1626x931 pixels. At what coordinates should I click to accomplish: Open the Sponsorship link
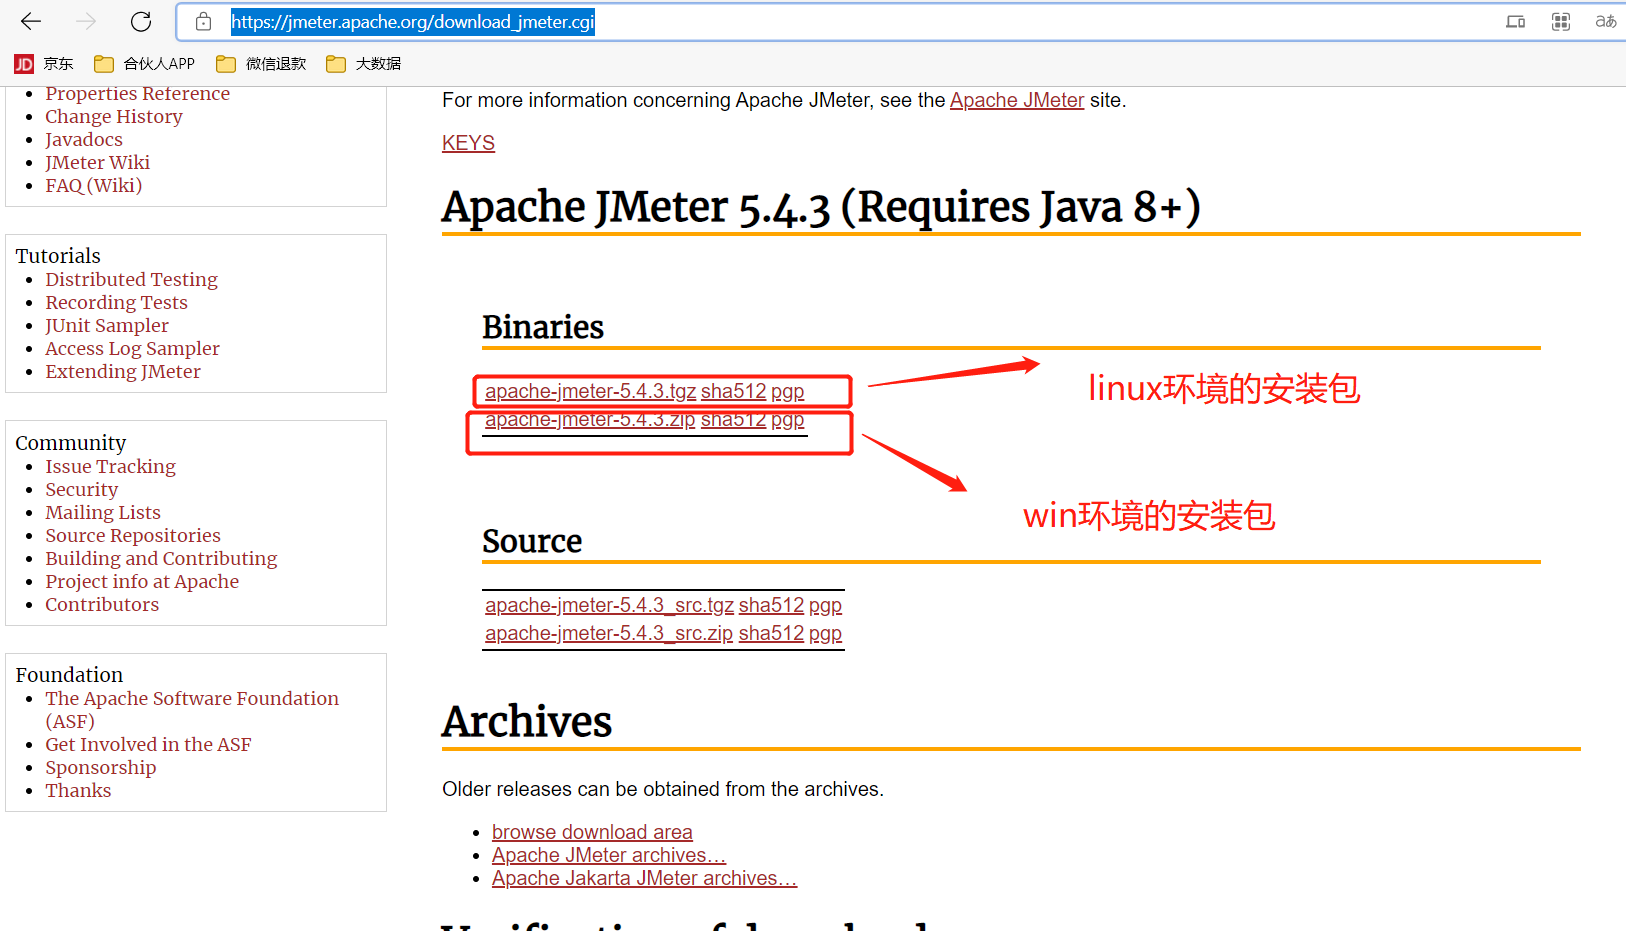[x=100, y=767]
